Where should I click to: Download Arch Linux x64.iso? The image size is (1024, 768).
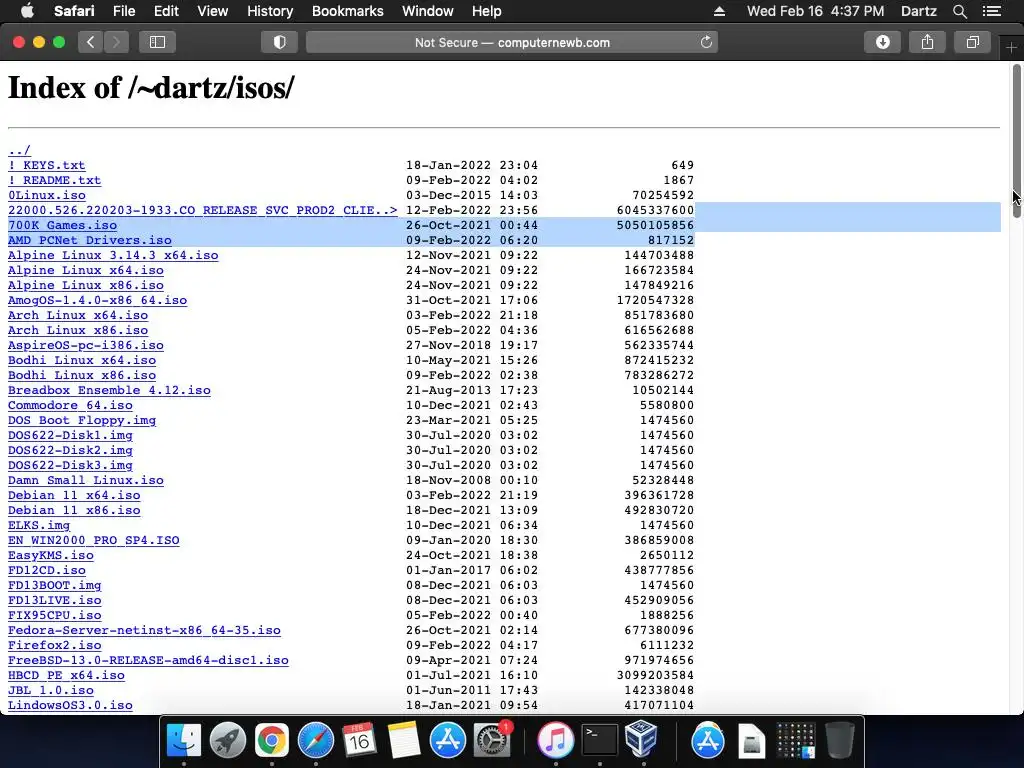(78, 315)
